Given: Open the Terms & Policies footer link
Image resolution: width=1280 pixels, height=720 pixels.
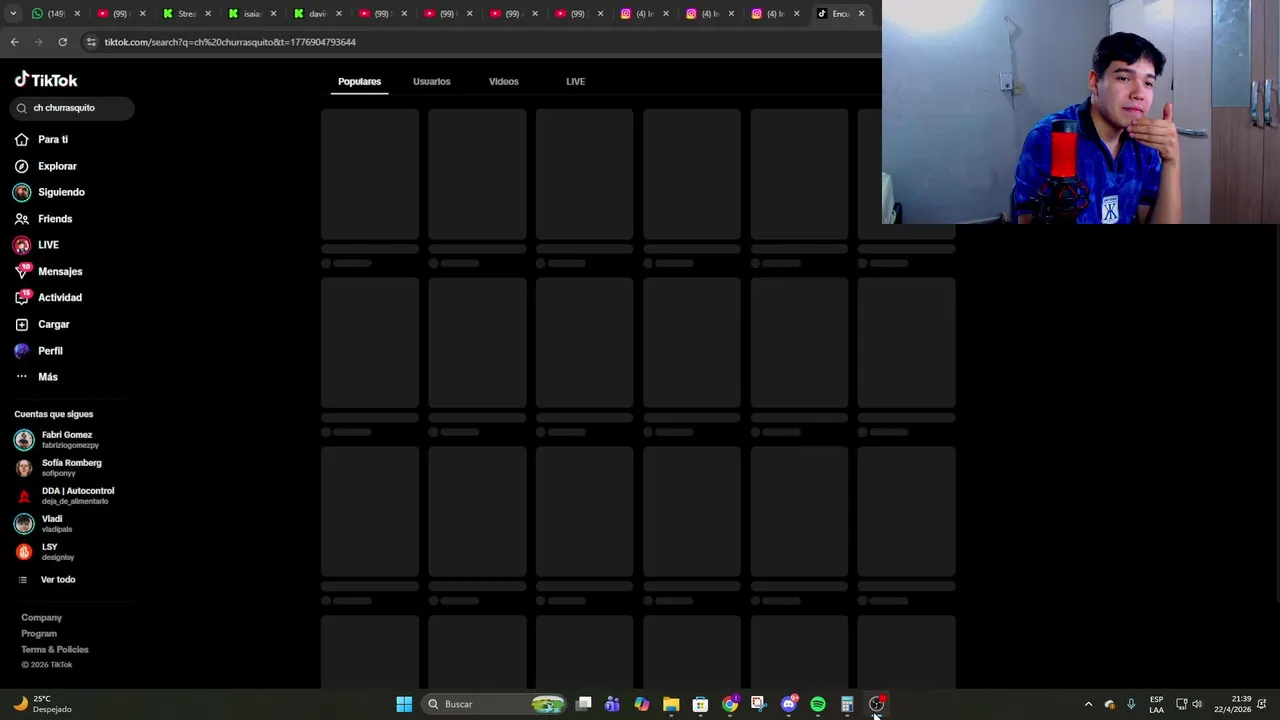Looking at the screenshot, I should pyautogui.click(x=55, y=650).
